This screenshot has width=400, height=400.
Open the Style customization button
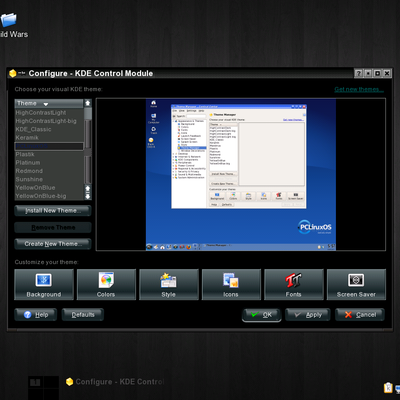coord(169,285)
